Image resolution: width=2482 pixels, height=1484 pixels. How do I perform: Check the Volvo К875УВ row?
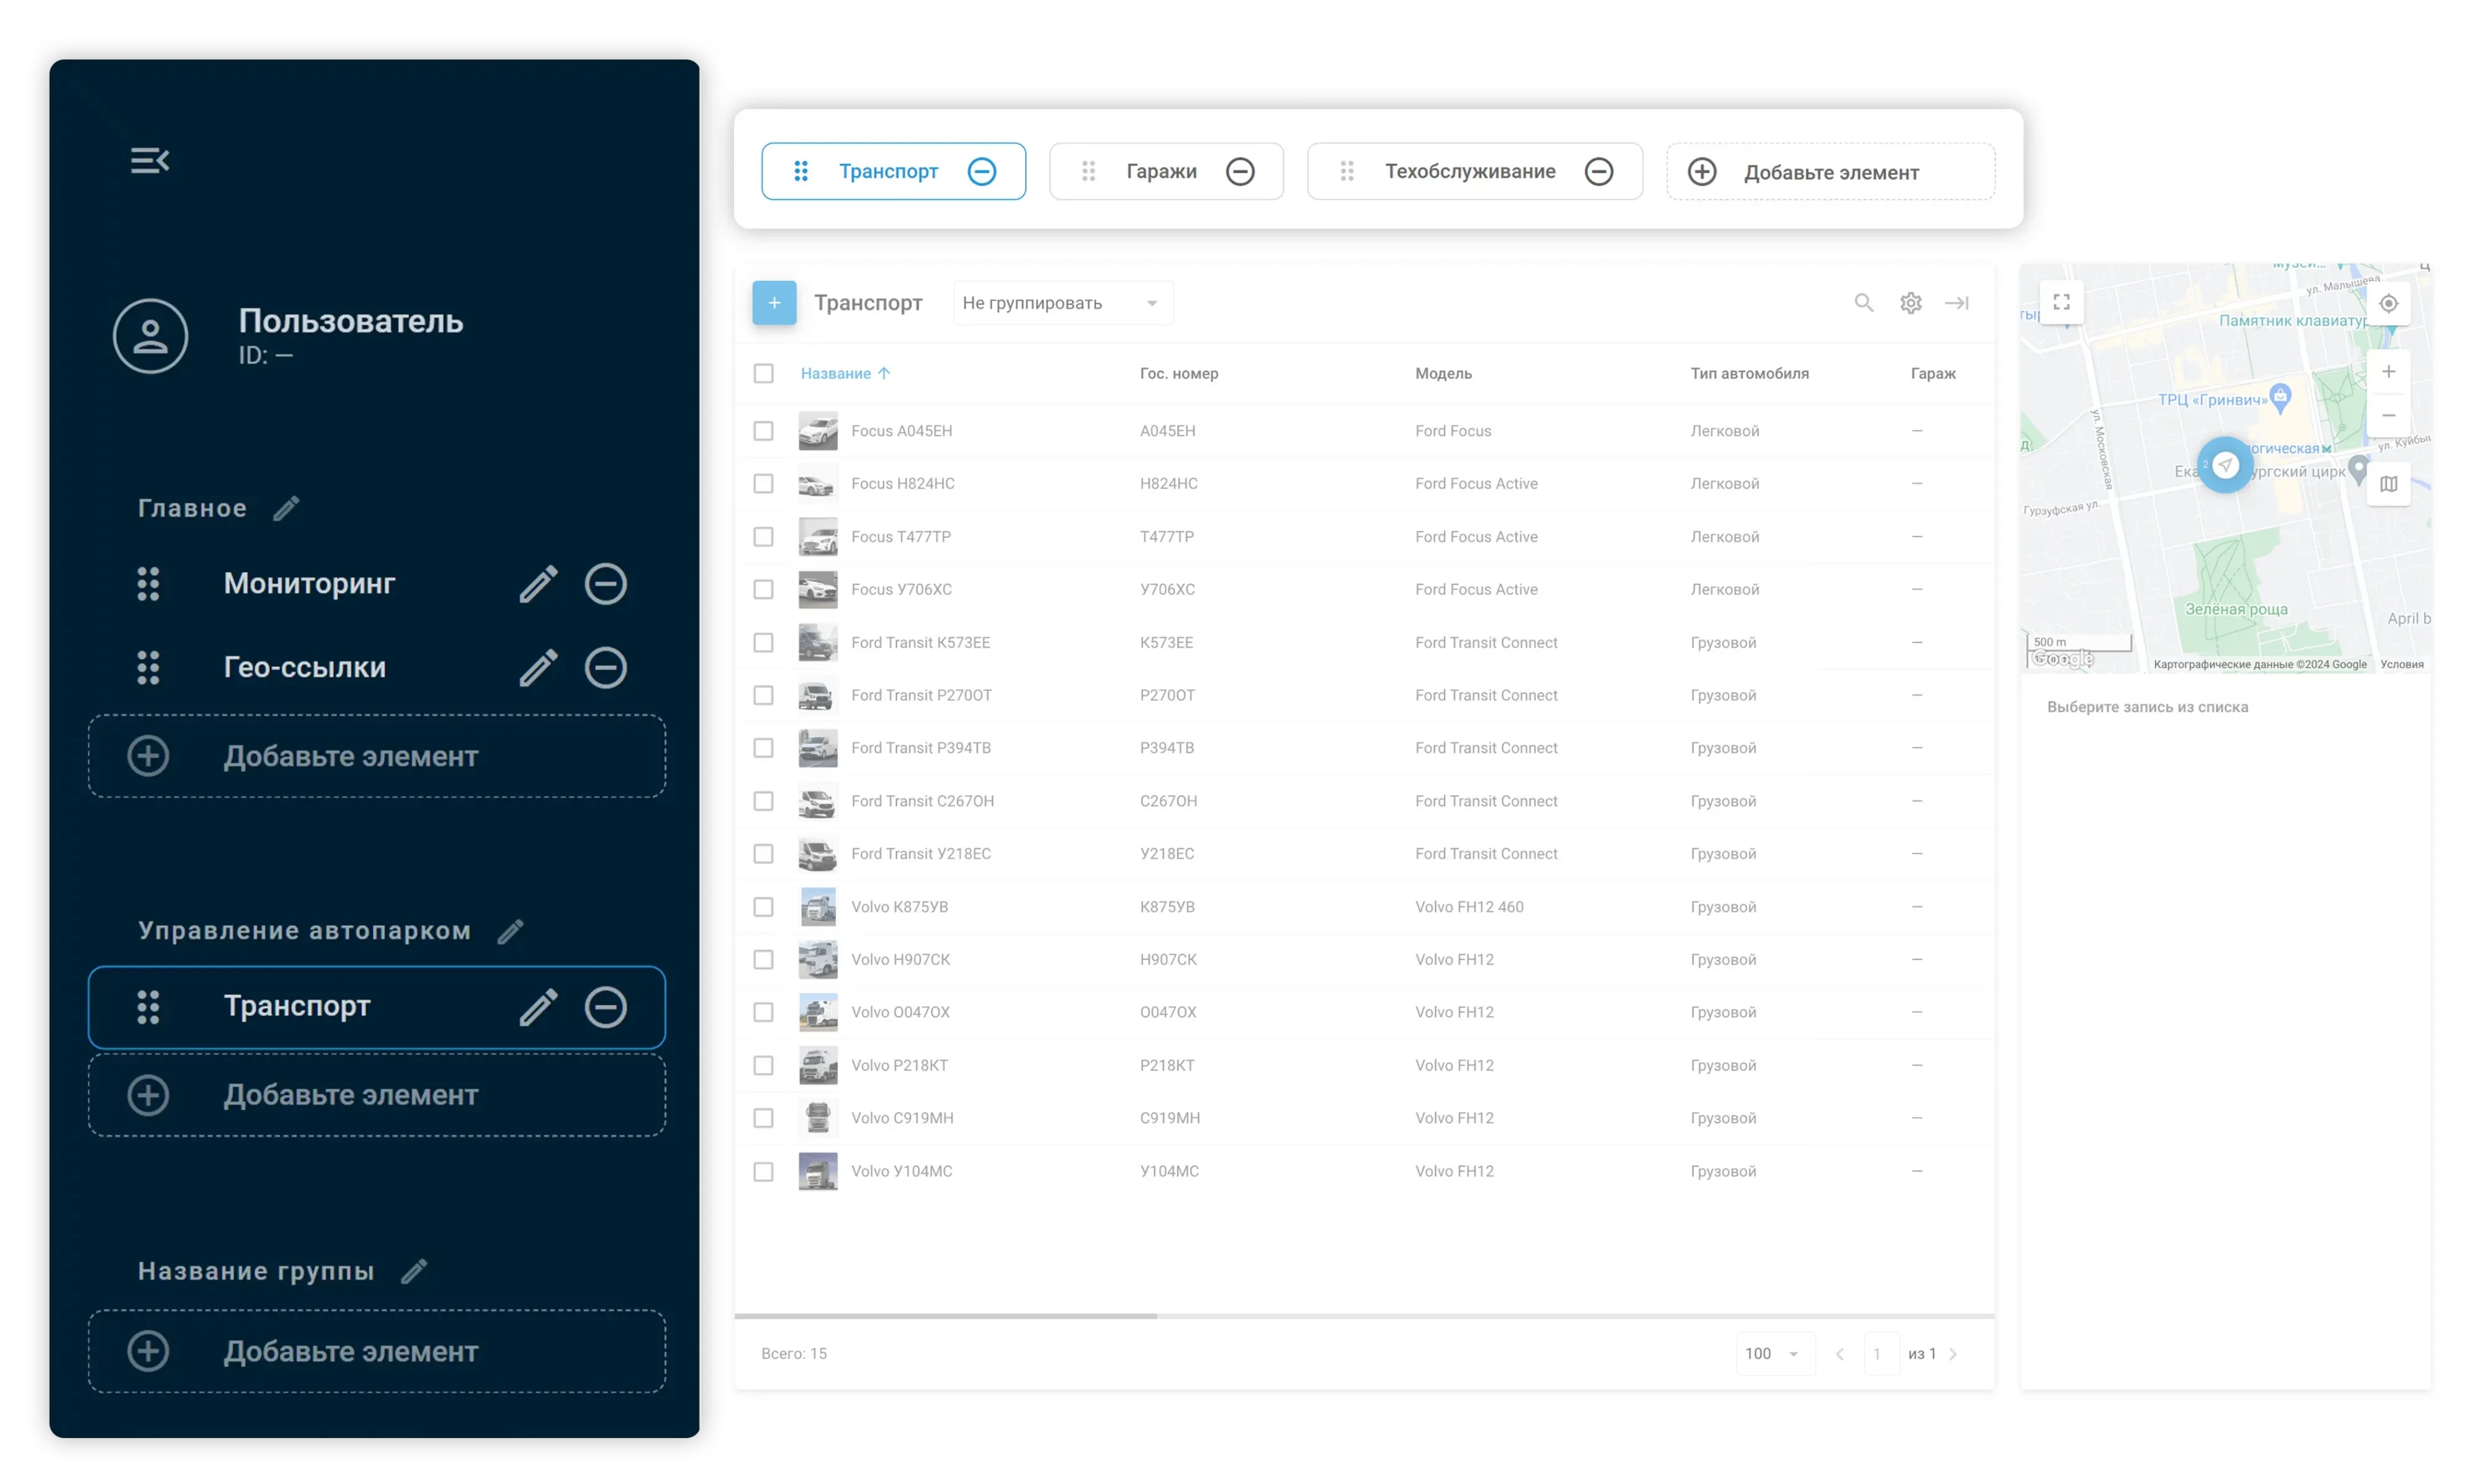coord(764,907)
